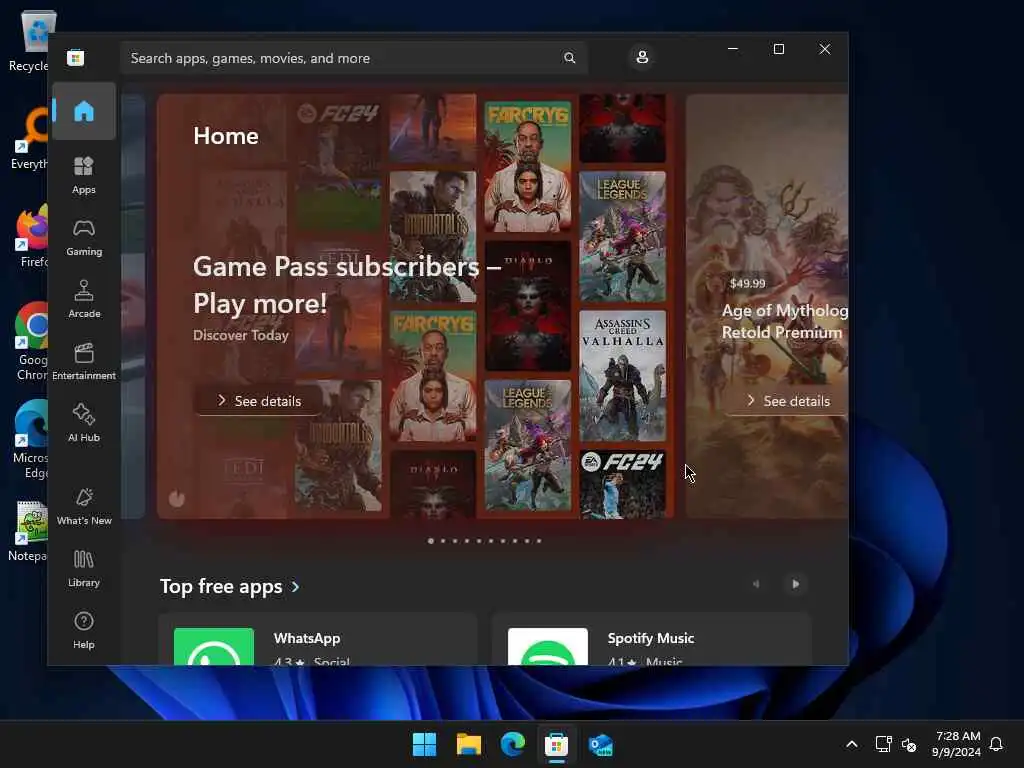Select the first carousel page dot
This screenshot has height=768, width=1024.
(x=431, y=541)
